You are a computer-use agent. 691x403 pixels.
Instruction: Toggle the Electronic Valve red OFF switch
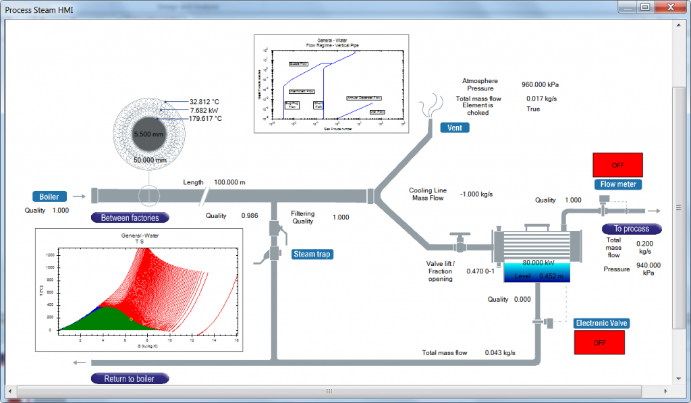click(599, 342)
